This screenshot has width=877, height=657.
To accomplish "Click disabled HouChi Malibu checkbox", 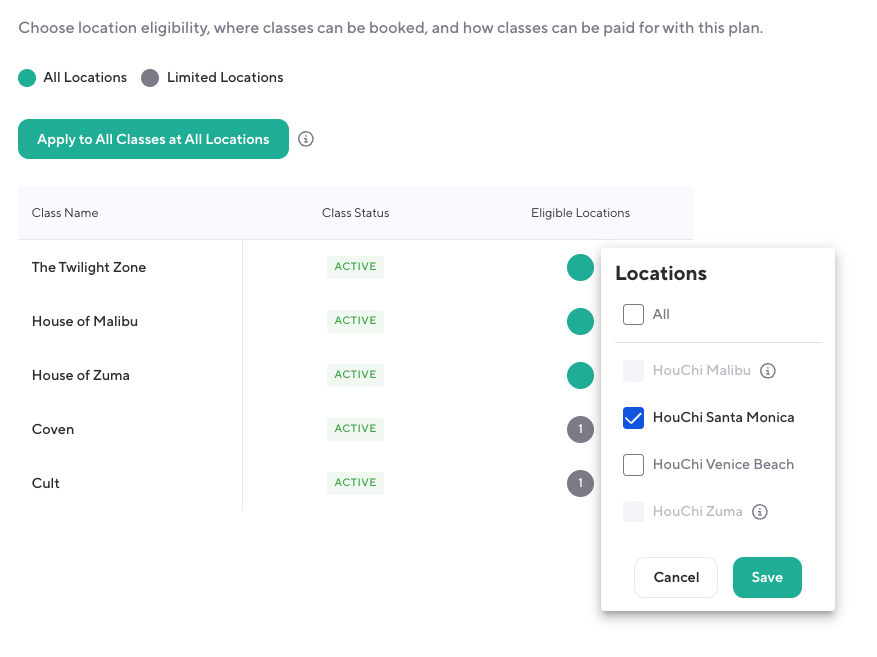I will click(633, 371).
